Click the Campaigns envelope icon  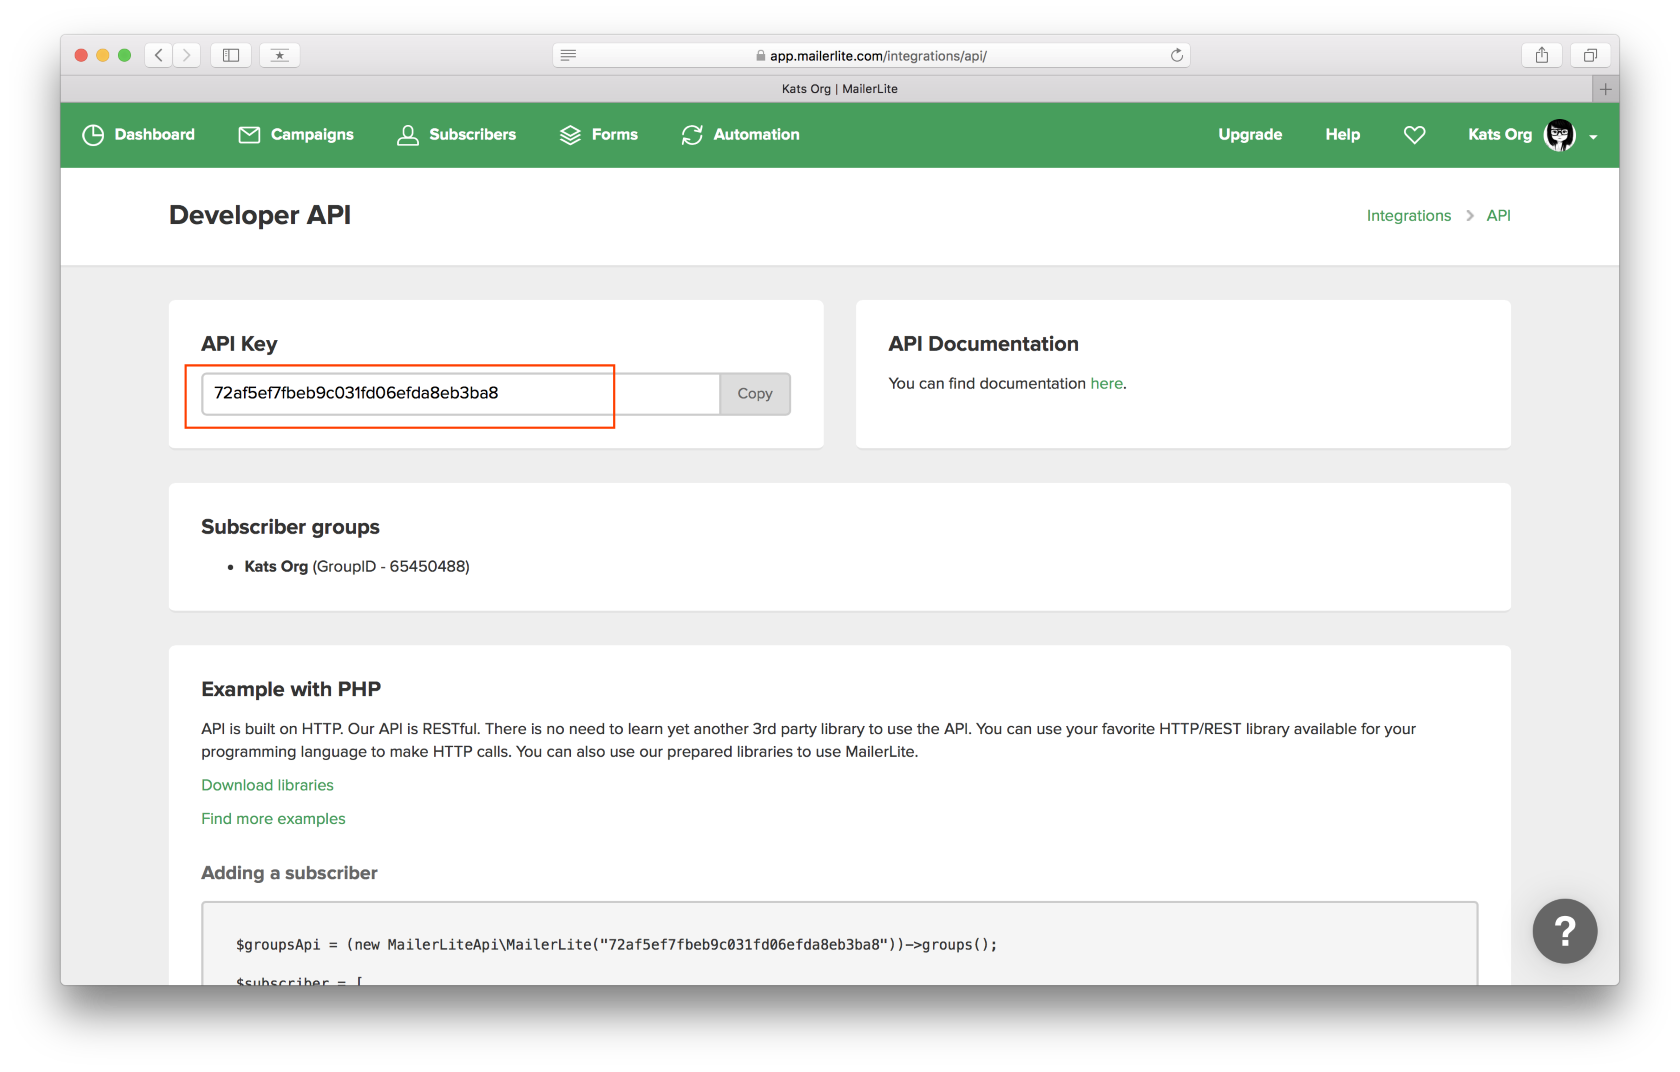point(247,134)
